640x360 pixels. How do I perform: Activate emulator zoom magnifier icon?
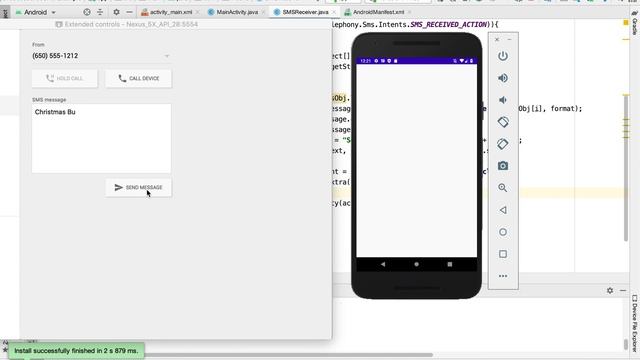click(x=503, y=188)
